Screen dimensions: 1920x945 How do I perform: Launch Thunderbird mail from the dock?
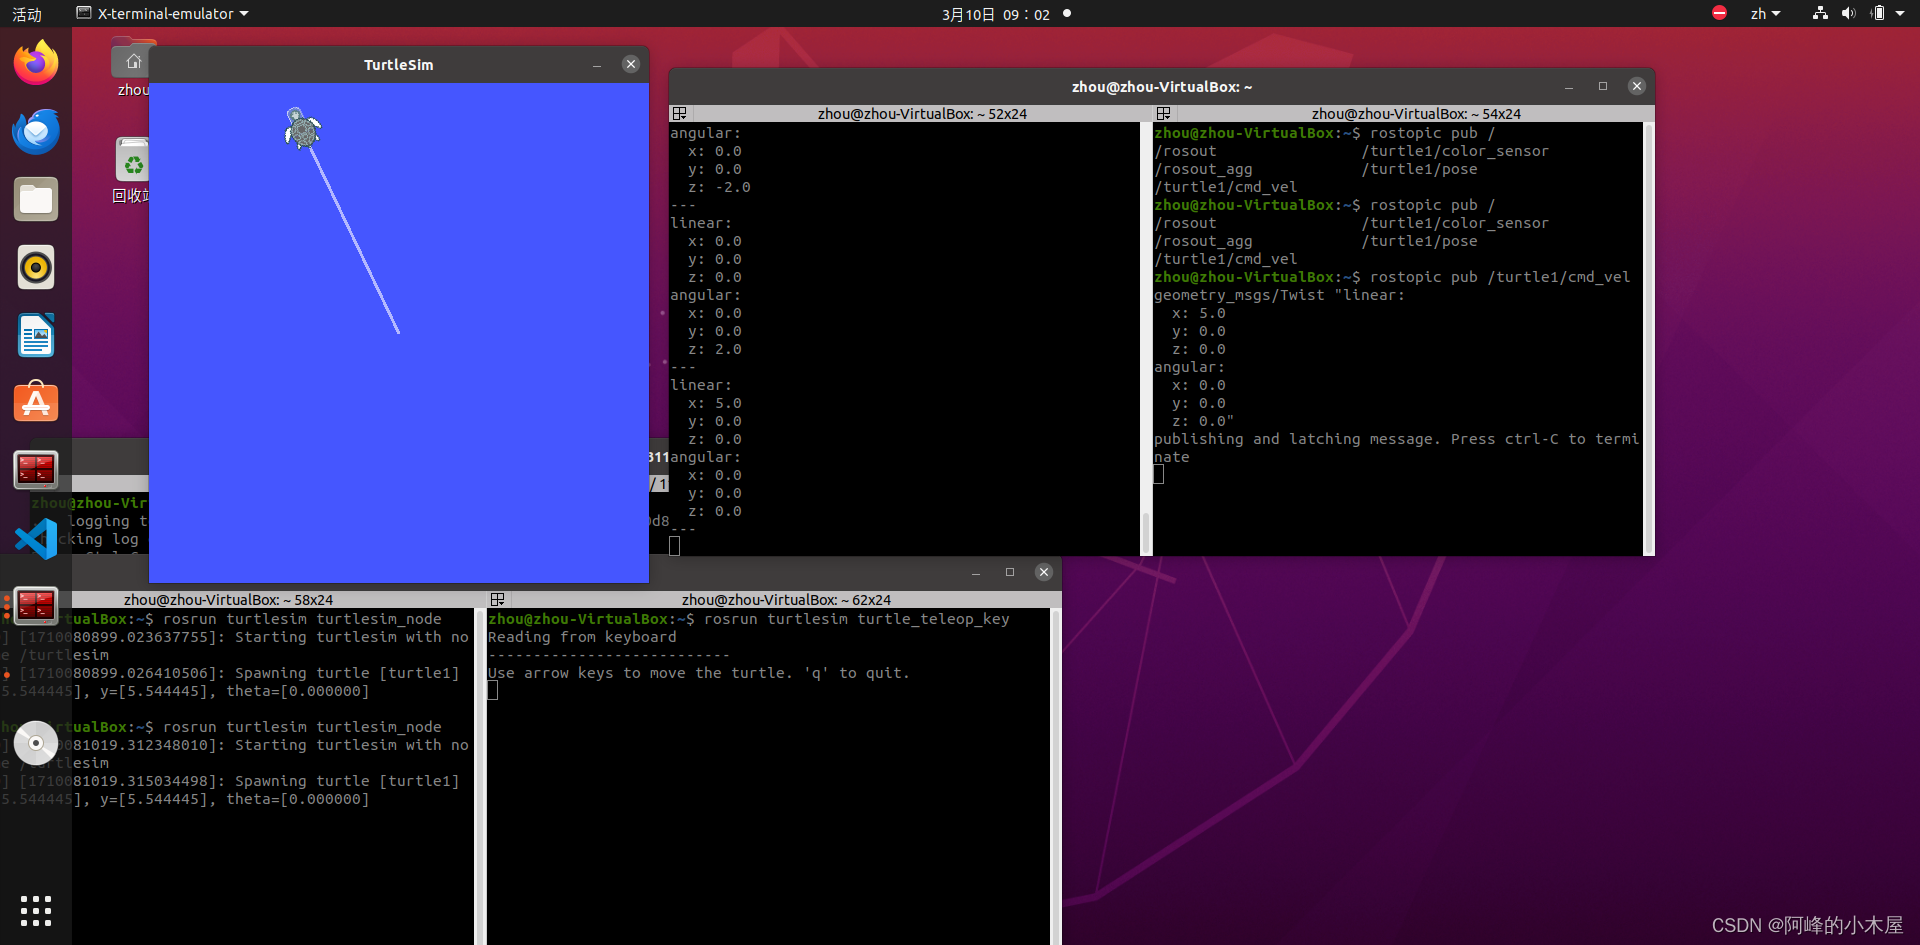click(36, 131)
